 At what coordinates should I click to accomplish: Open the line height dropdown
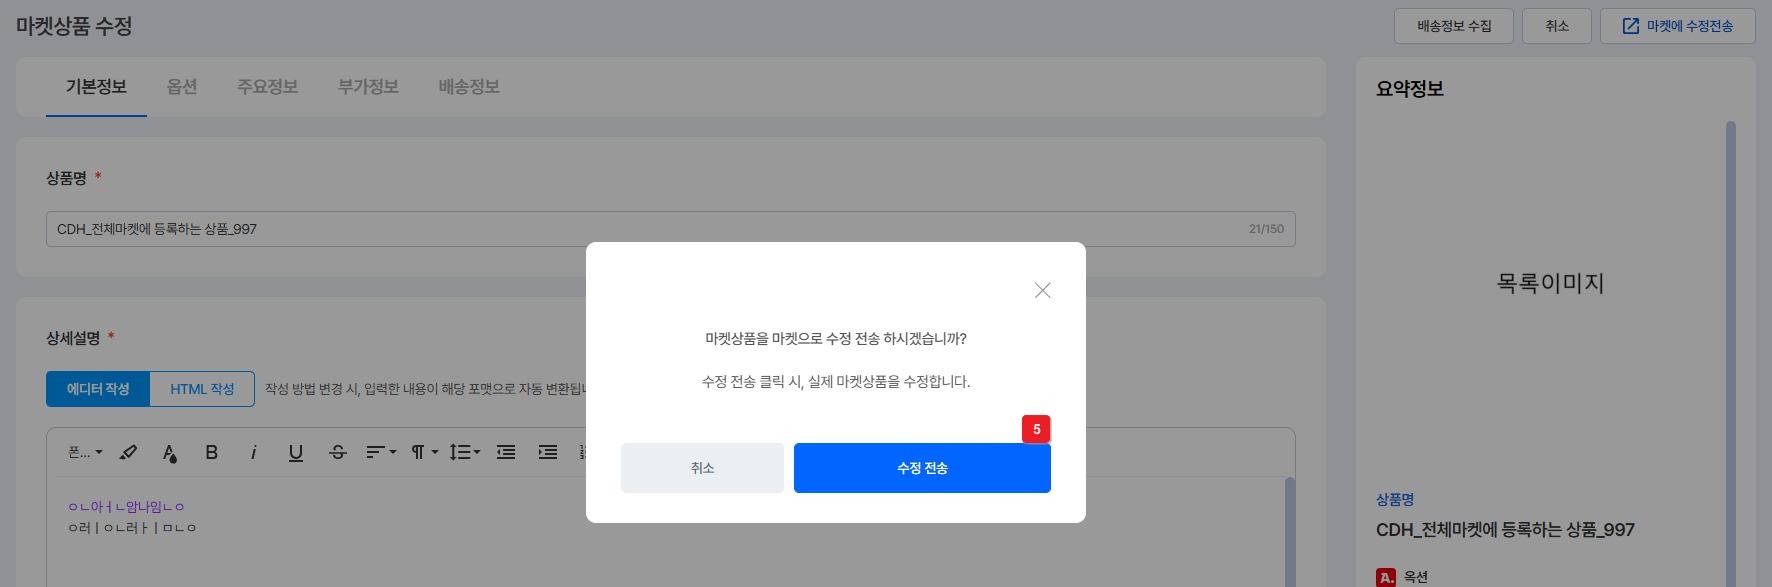click(x=465, y=453)
